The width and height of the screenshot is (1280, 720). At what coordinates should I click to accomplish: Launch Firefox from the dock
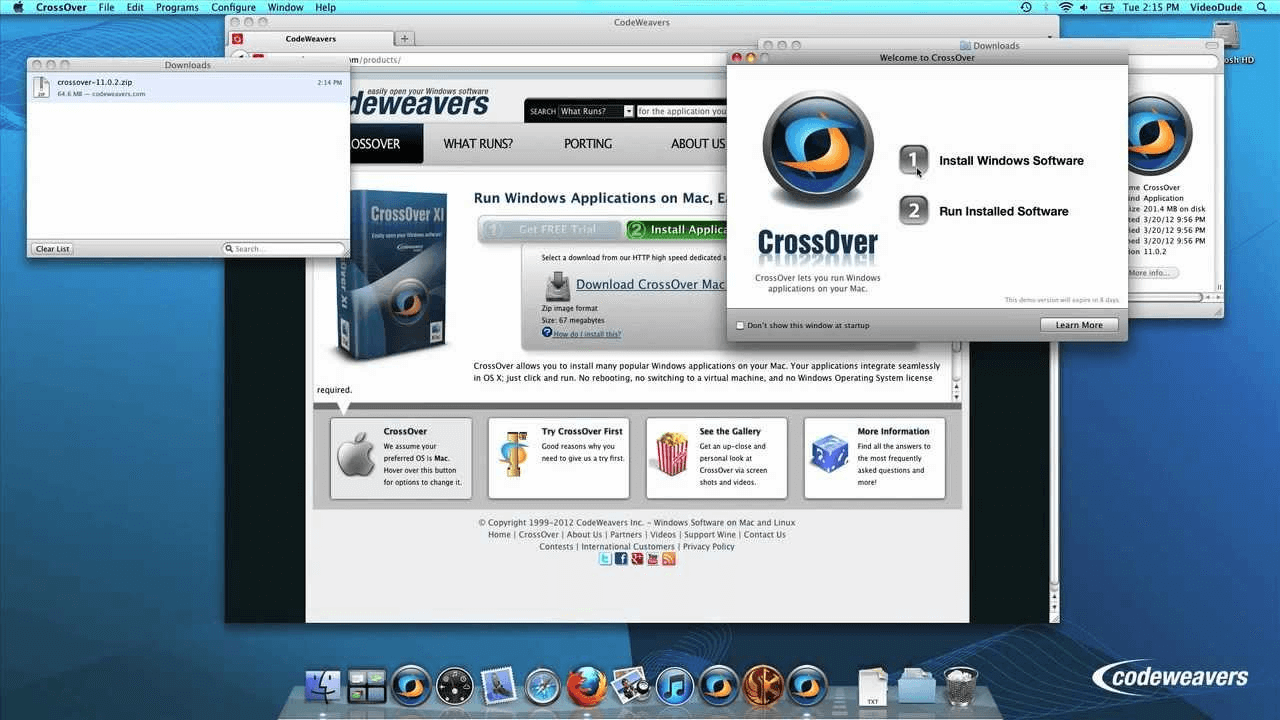(587, 688)
